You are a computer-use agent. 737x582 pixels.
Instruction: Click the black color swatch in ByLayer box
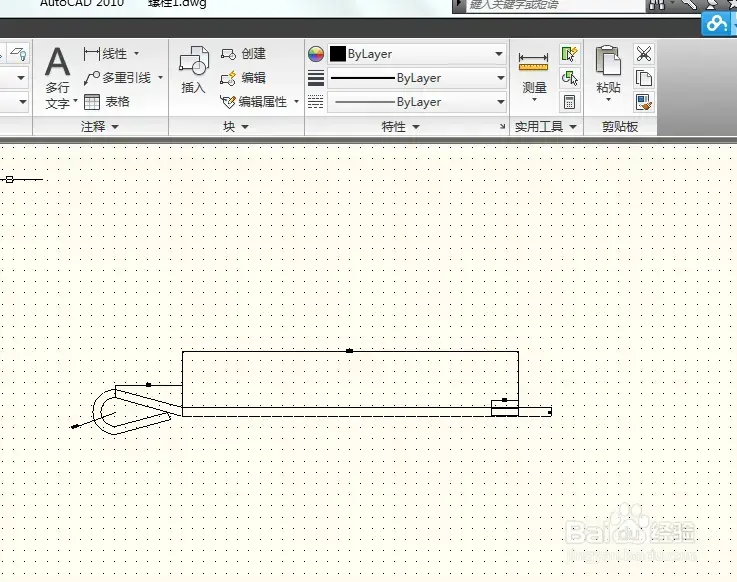(x=337, y=54)
